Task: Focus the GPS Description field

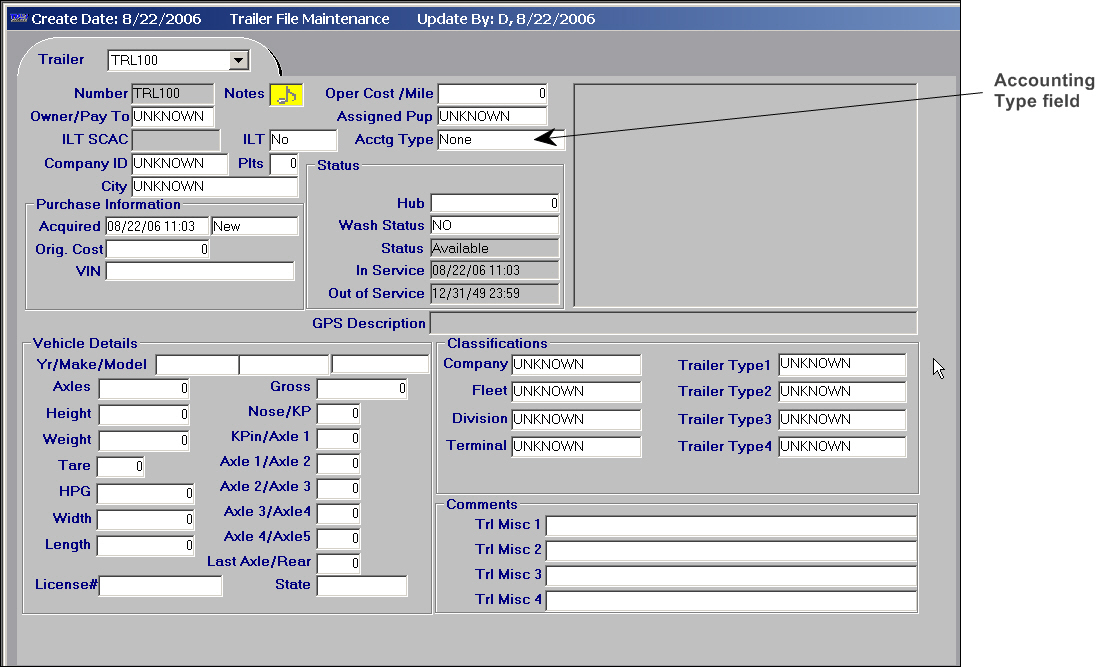Action: (x=673, y=323)
